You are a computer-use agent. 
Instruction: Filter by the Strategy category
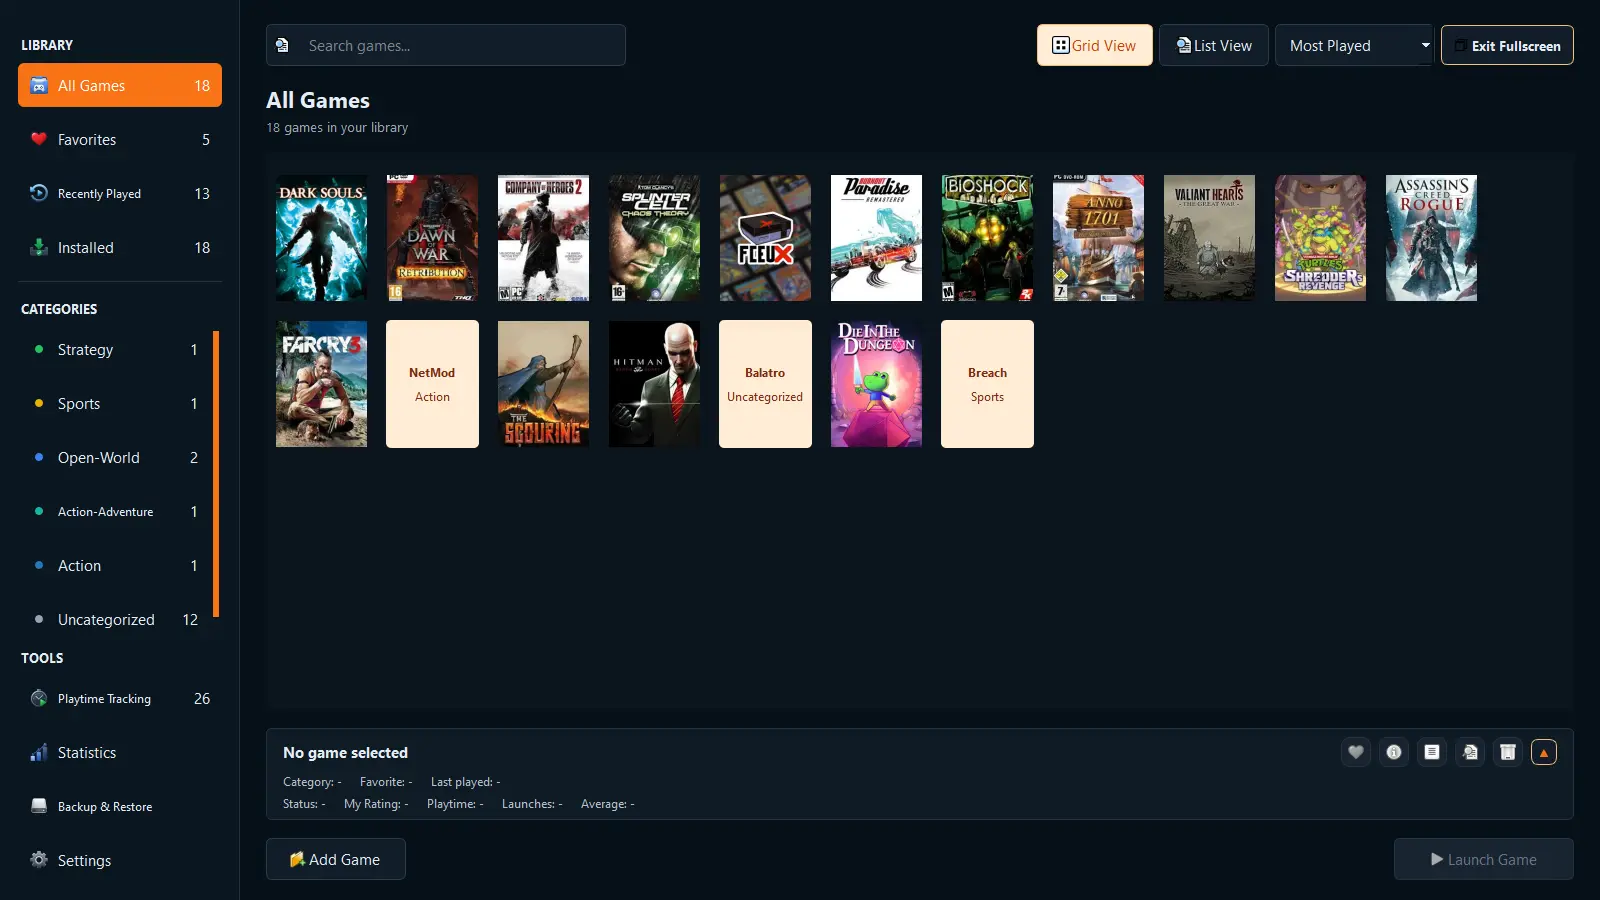click(x=115, y=350)
